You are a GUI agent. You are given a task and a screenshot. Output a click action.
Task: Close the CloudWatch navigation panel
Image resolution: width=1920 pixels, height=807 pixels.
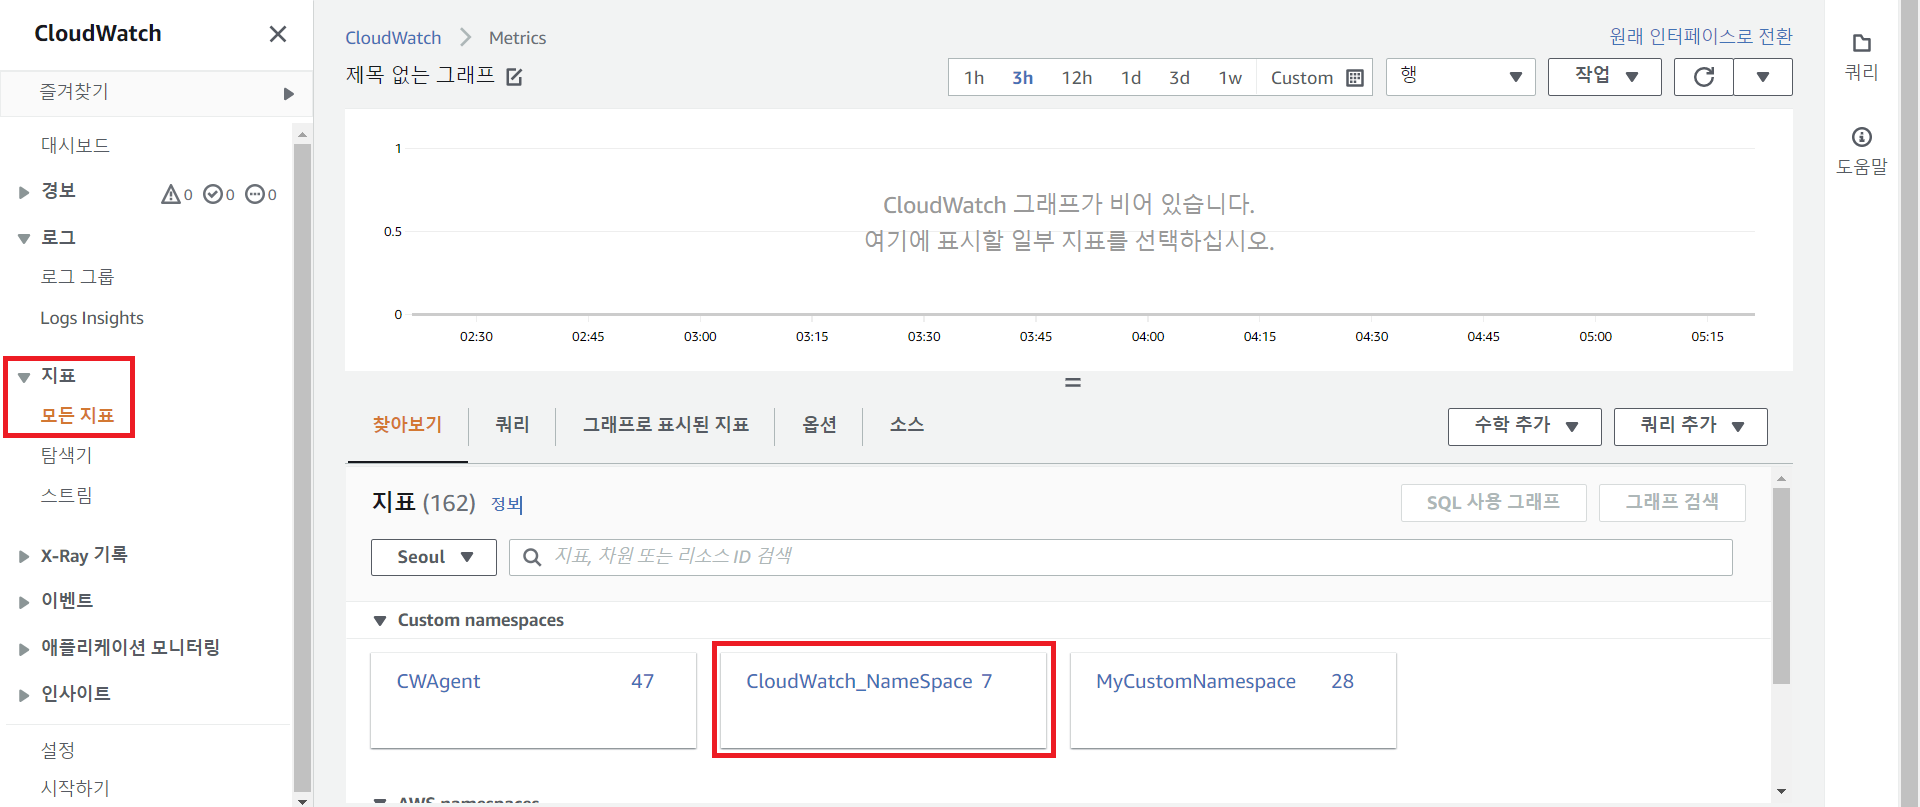278,34
